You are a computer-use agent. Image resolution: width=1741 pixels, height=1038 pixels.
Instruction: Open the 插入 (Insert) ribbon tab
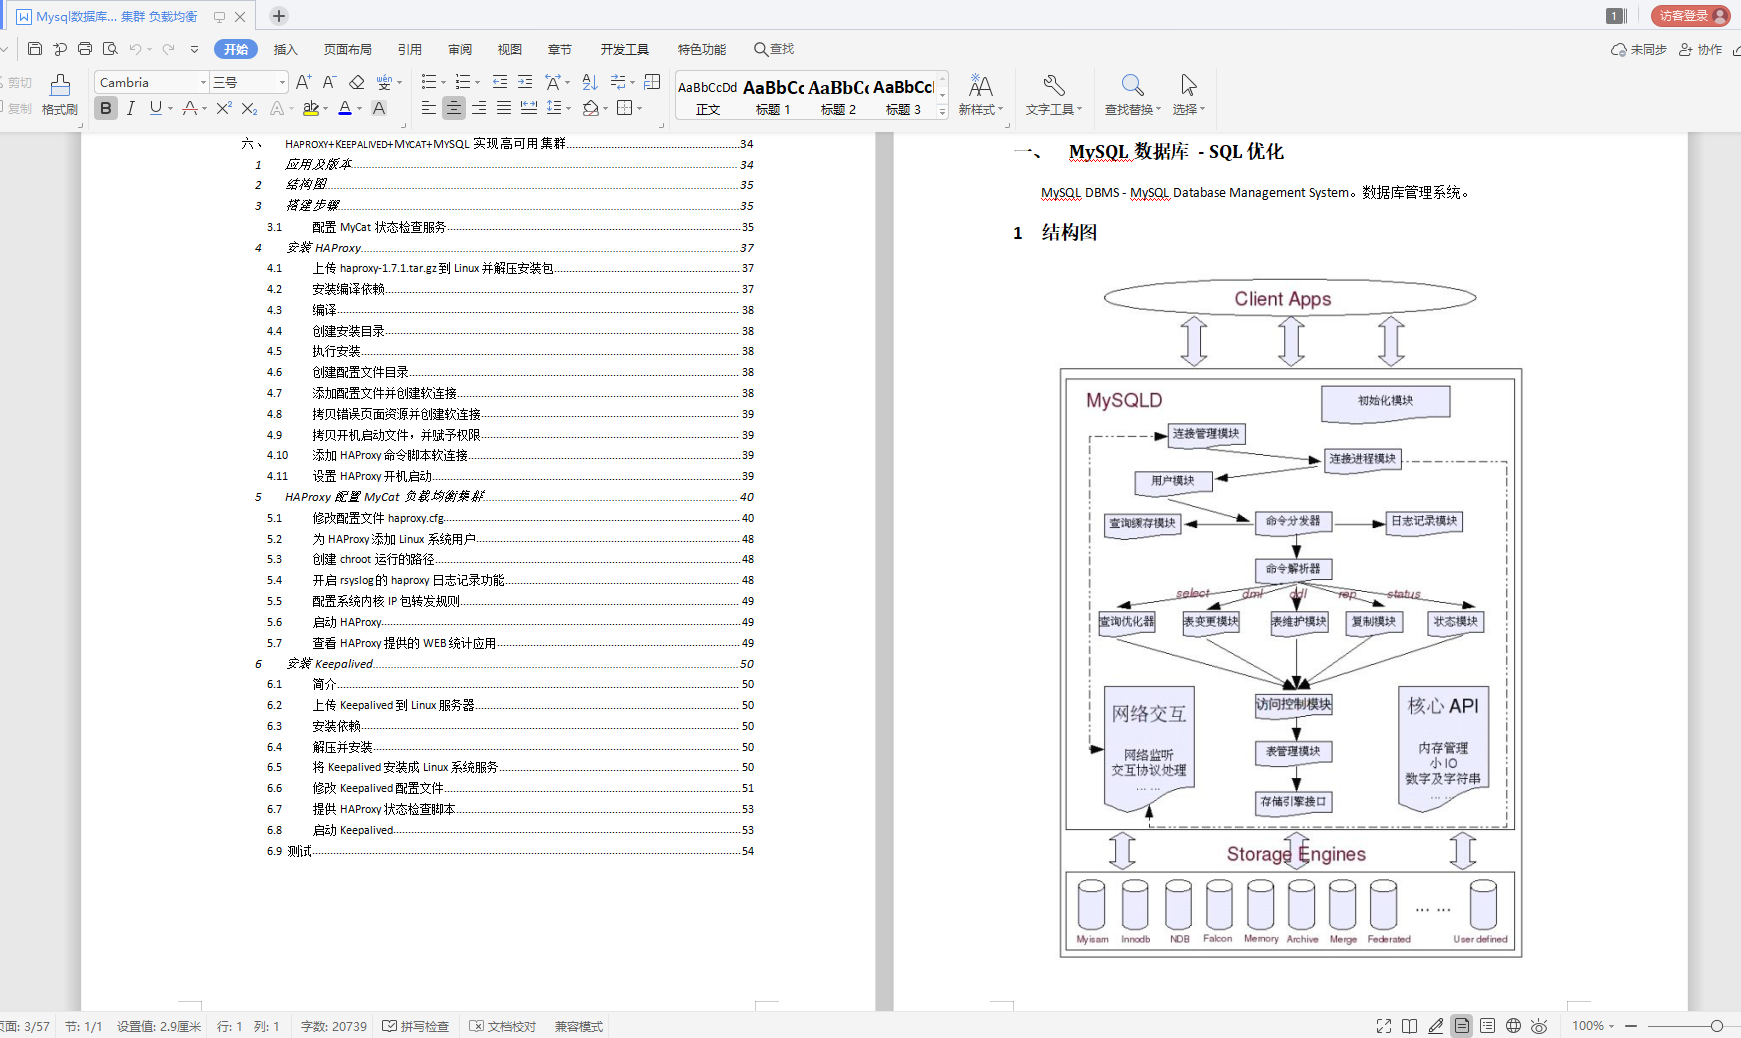click(286, 49)
